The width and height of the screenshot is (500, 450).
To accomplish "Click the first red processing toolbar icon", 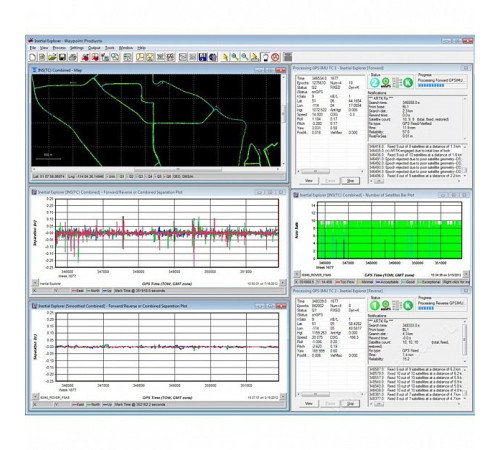I will 85,57.
